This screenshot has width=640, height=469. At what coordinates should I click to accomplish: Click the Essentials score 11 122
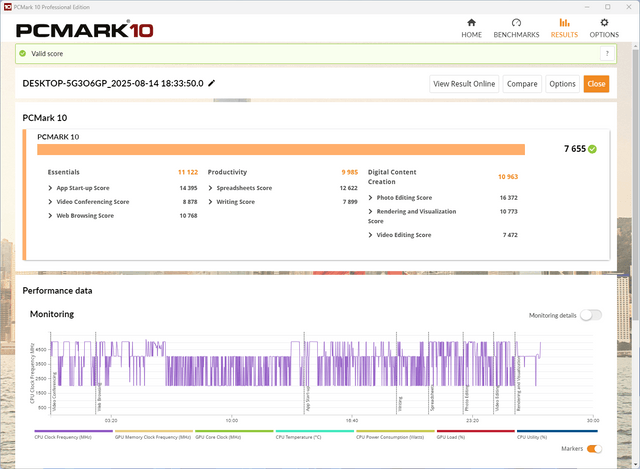click(x=188, y=172)
